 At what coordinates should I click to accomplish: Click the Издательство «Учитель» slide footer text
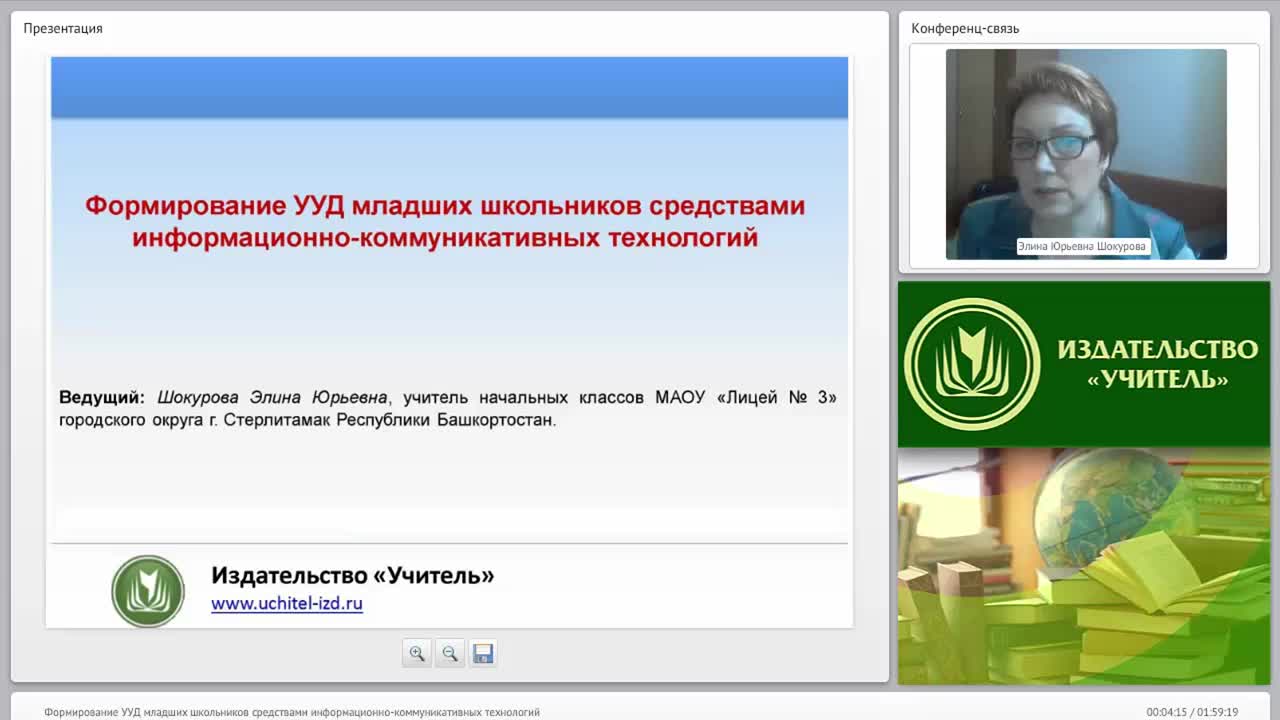click(352, 575)
